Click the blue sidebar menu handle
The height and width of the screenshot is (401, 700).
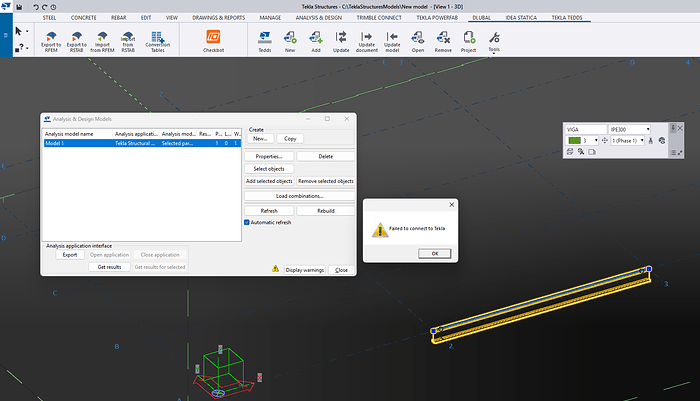(6, 35)
